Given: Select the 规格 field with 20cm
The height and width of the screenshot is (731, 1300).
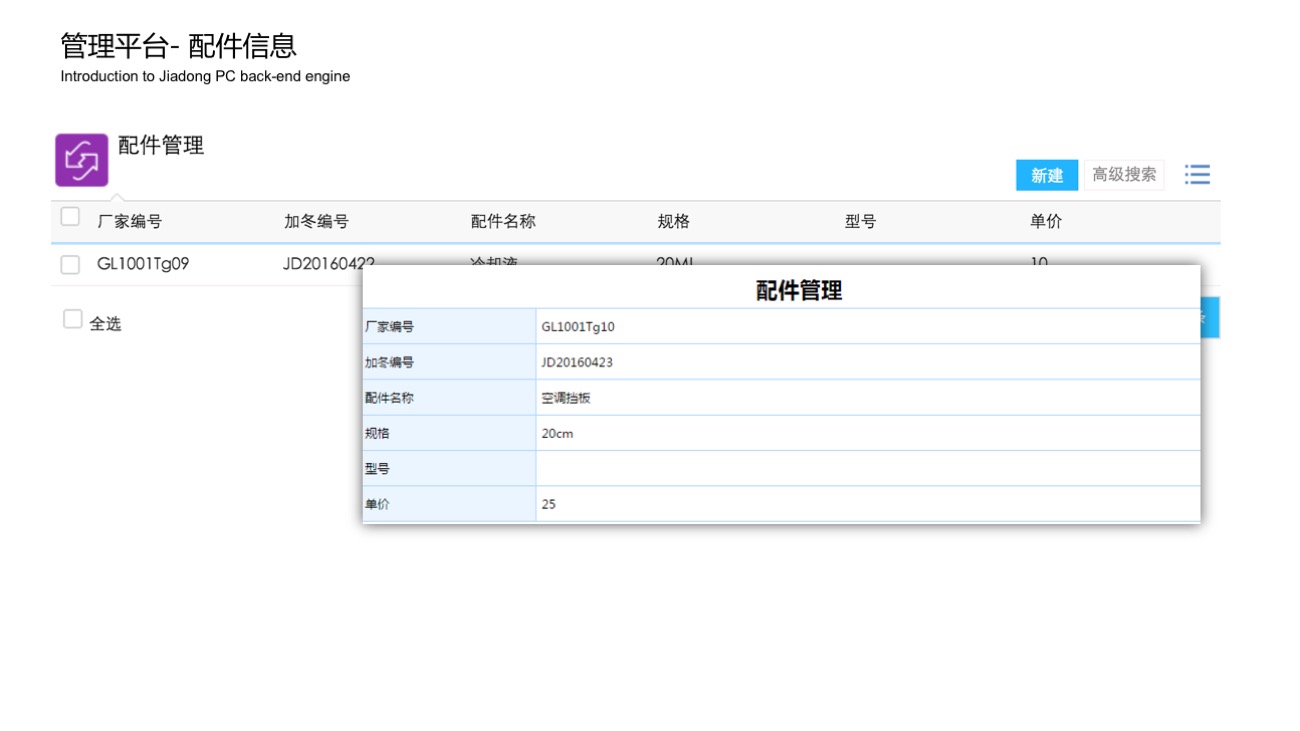Looking at the screenshot, I should pyautogui.click(x=867, y=434).
